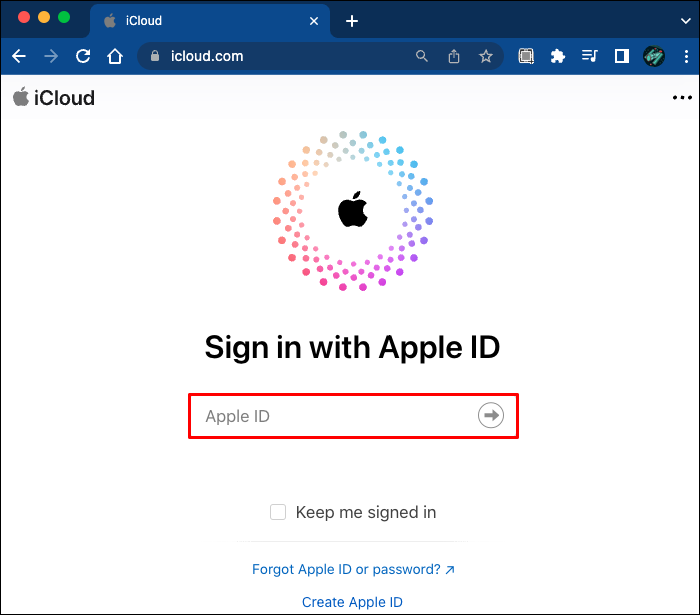Image resolution: width=700 pixels, height=615 pixels.
Task: Open the iCloud page three-dot menu
Action: coord(682,97)
